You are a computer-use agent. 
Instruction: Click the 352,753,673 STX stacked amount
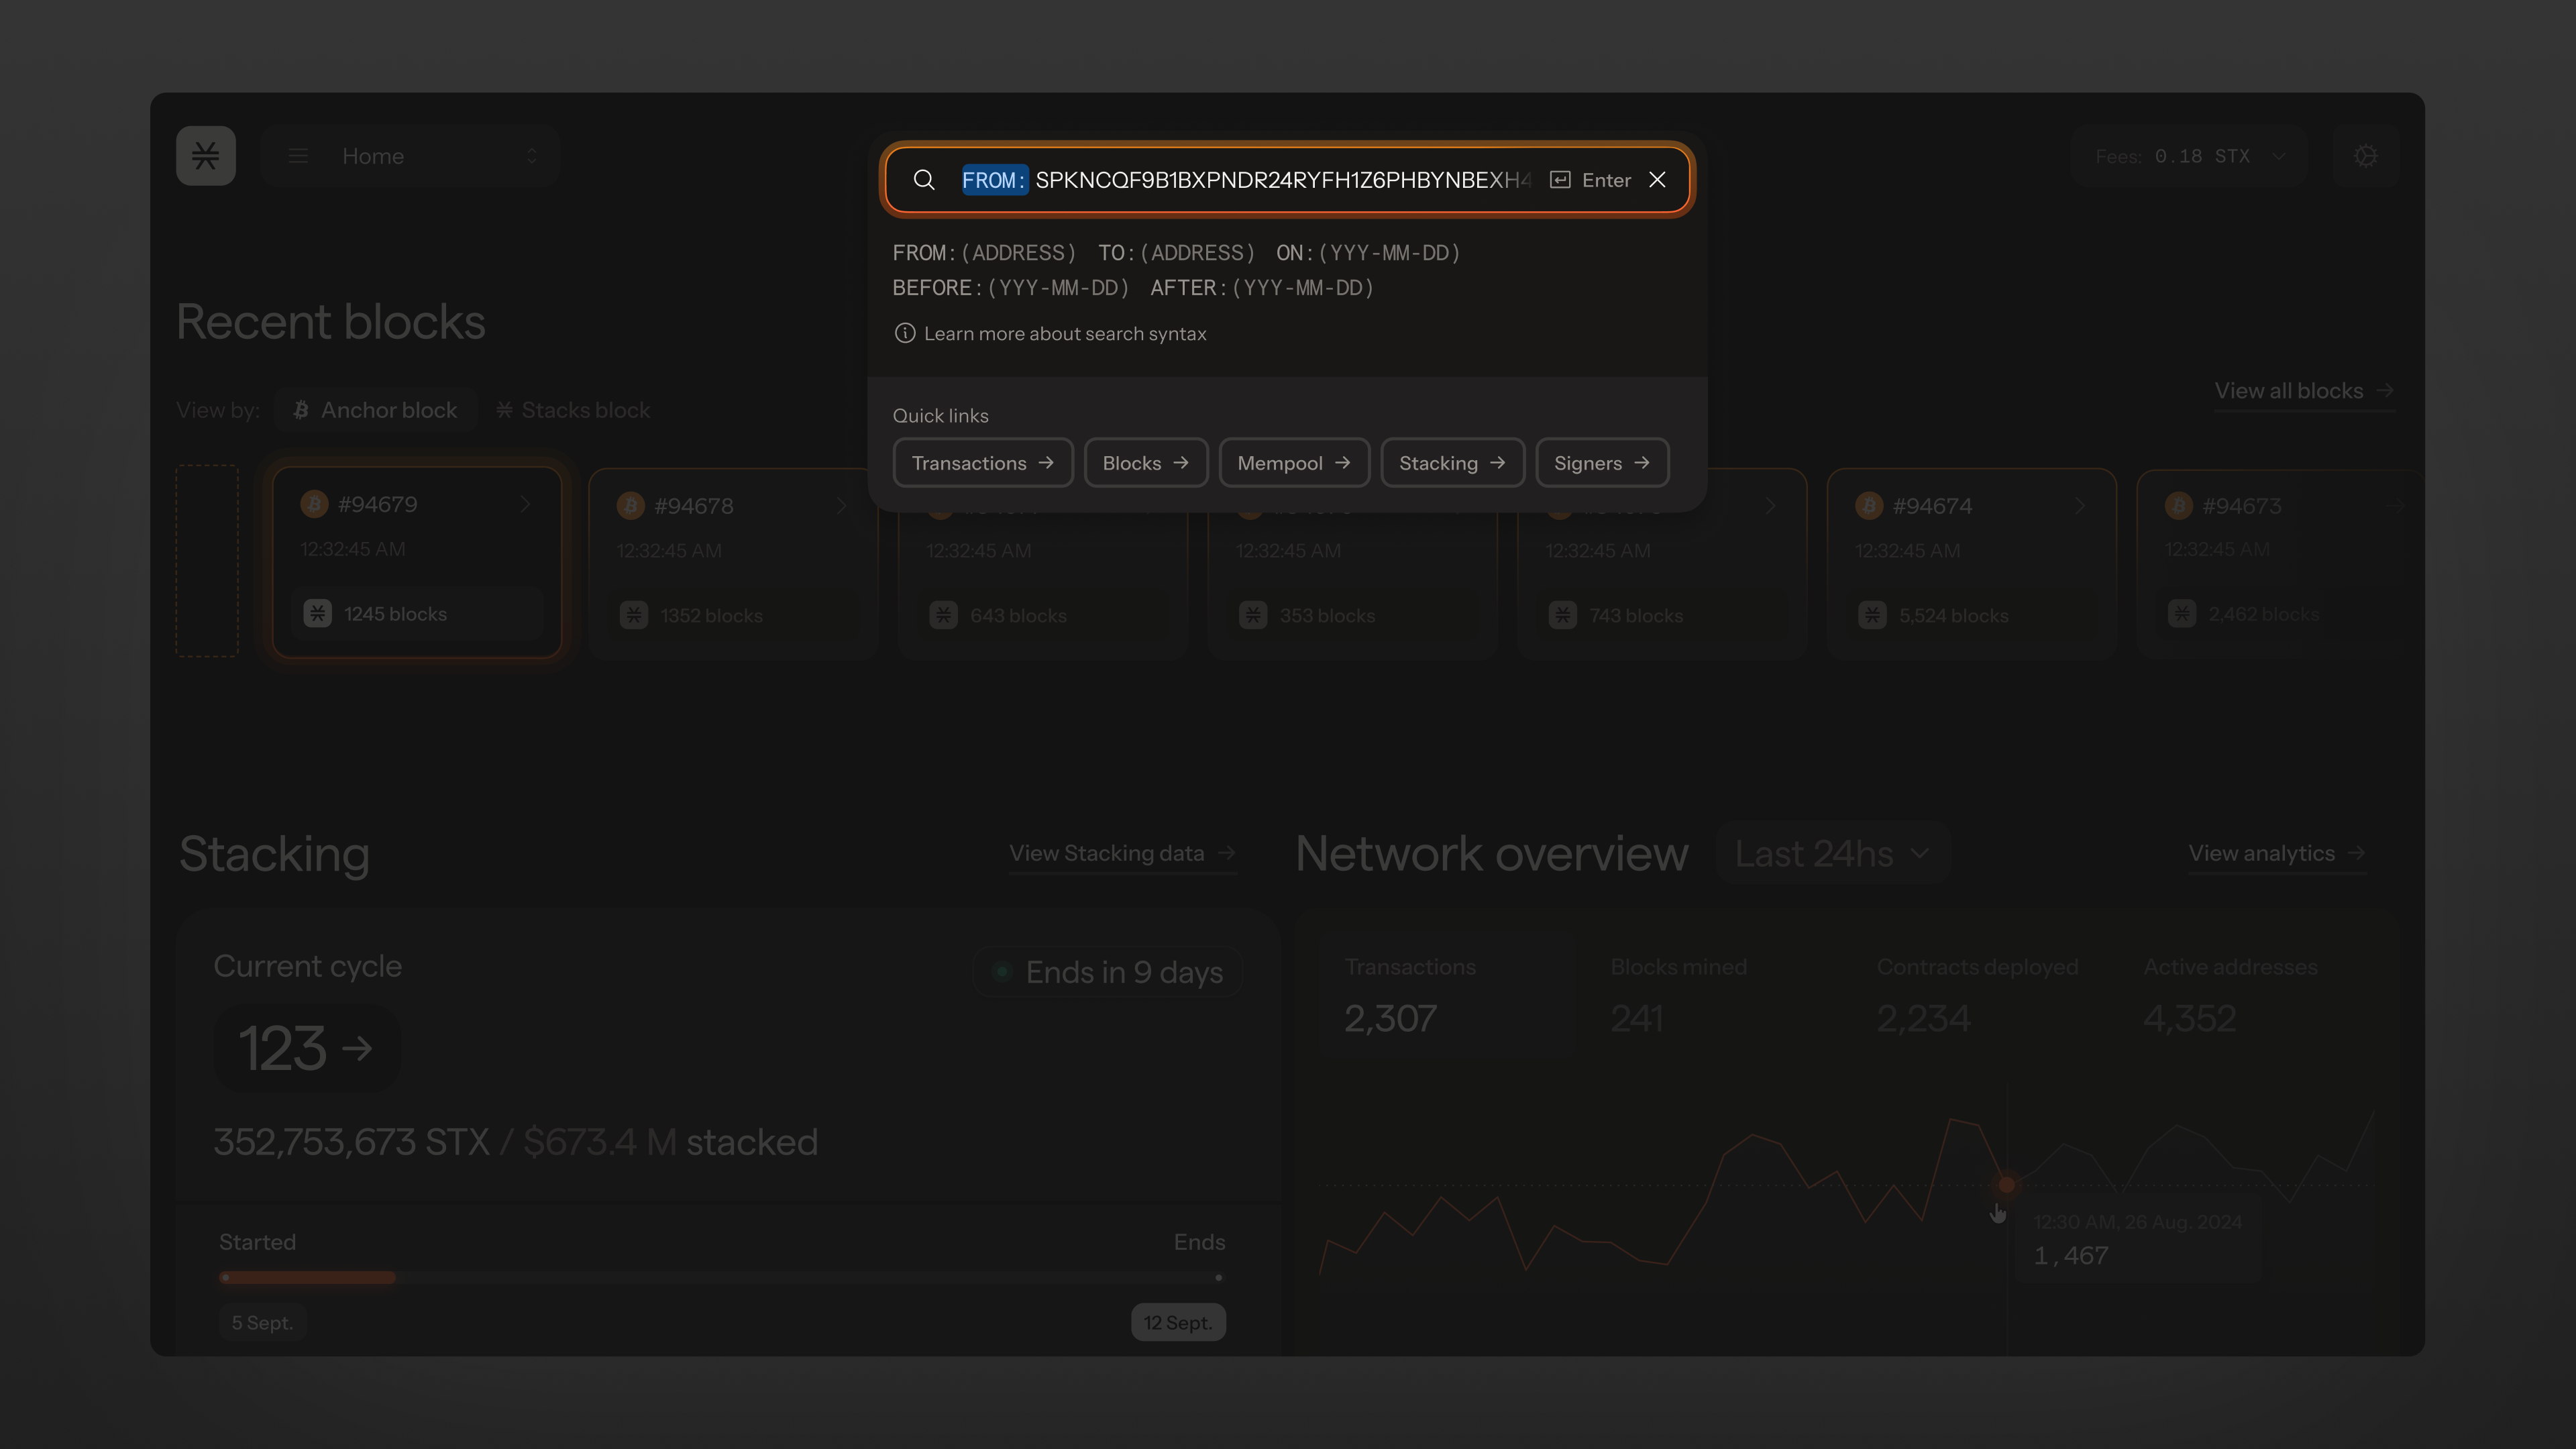click(x=351, y=1142)
